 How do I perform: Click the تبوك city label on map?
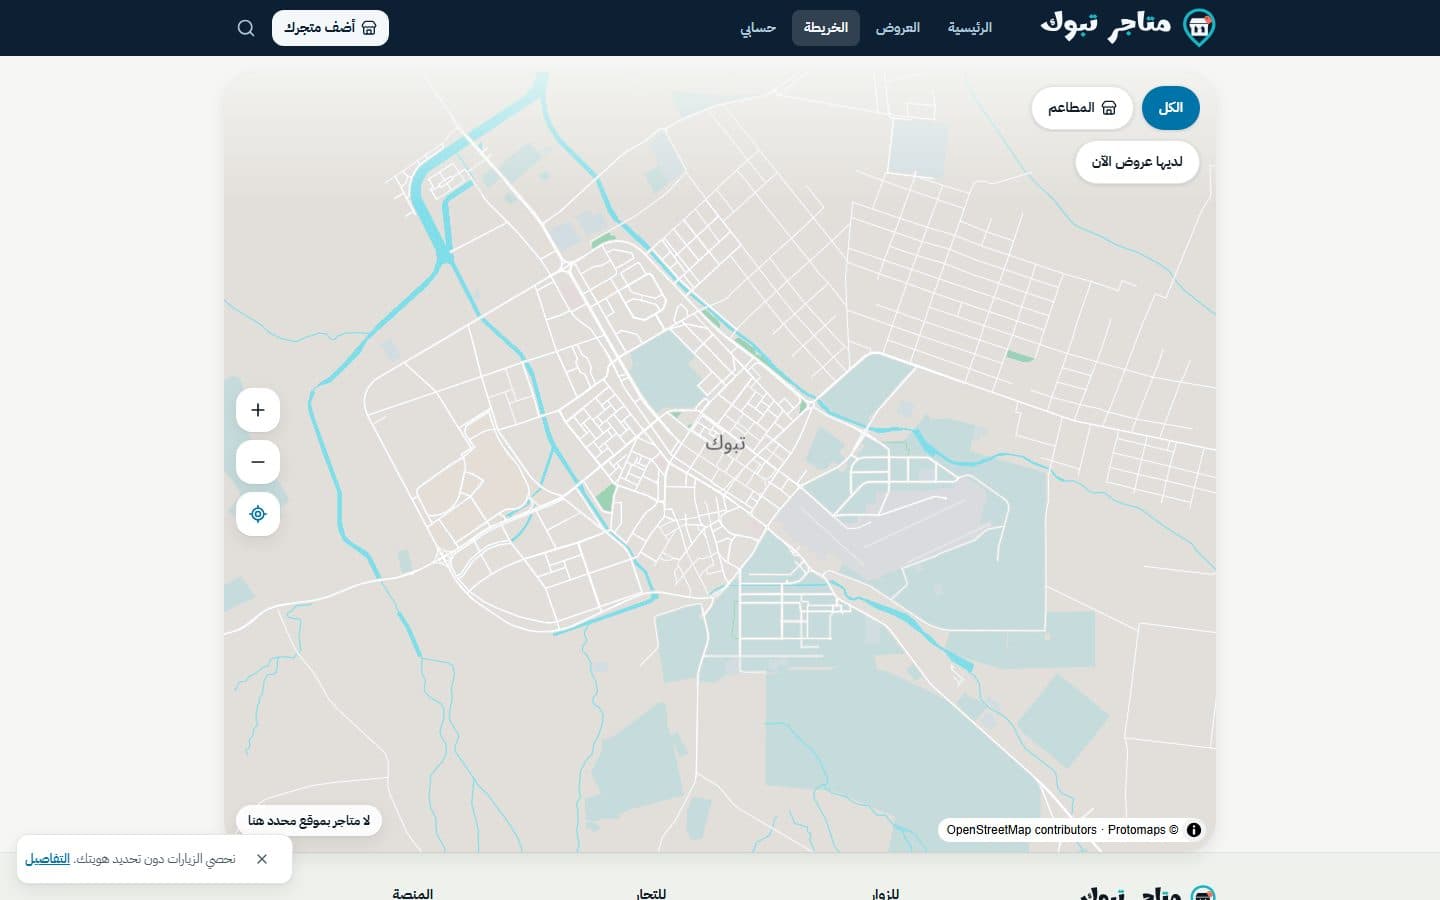tap(725, 443)
